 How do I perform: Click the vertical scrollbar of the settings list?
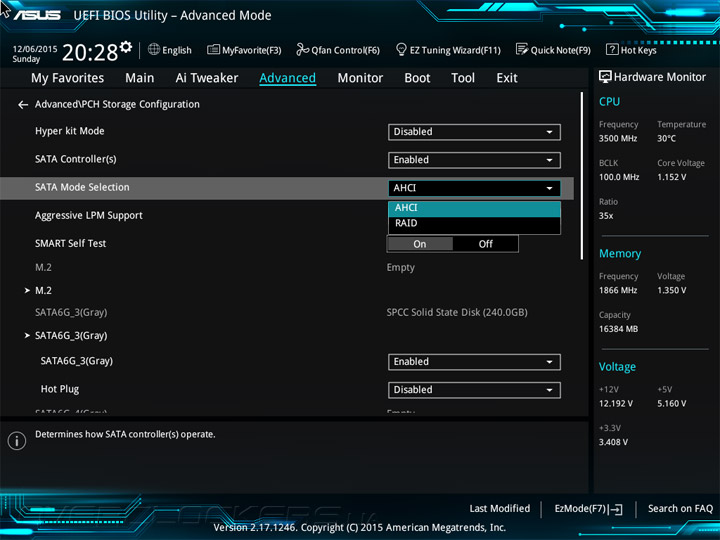point(581,175)
